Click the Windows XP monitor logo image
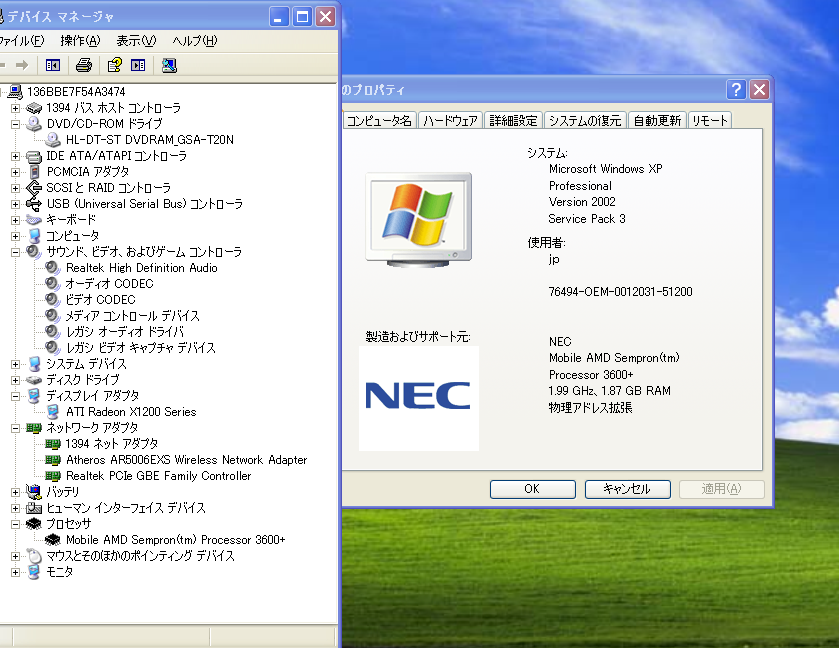This screenshot has height=648, width=839. pyautogui.click(x=418, y=219)
